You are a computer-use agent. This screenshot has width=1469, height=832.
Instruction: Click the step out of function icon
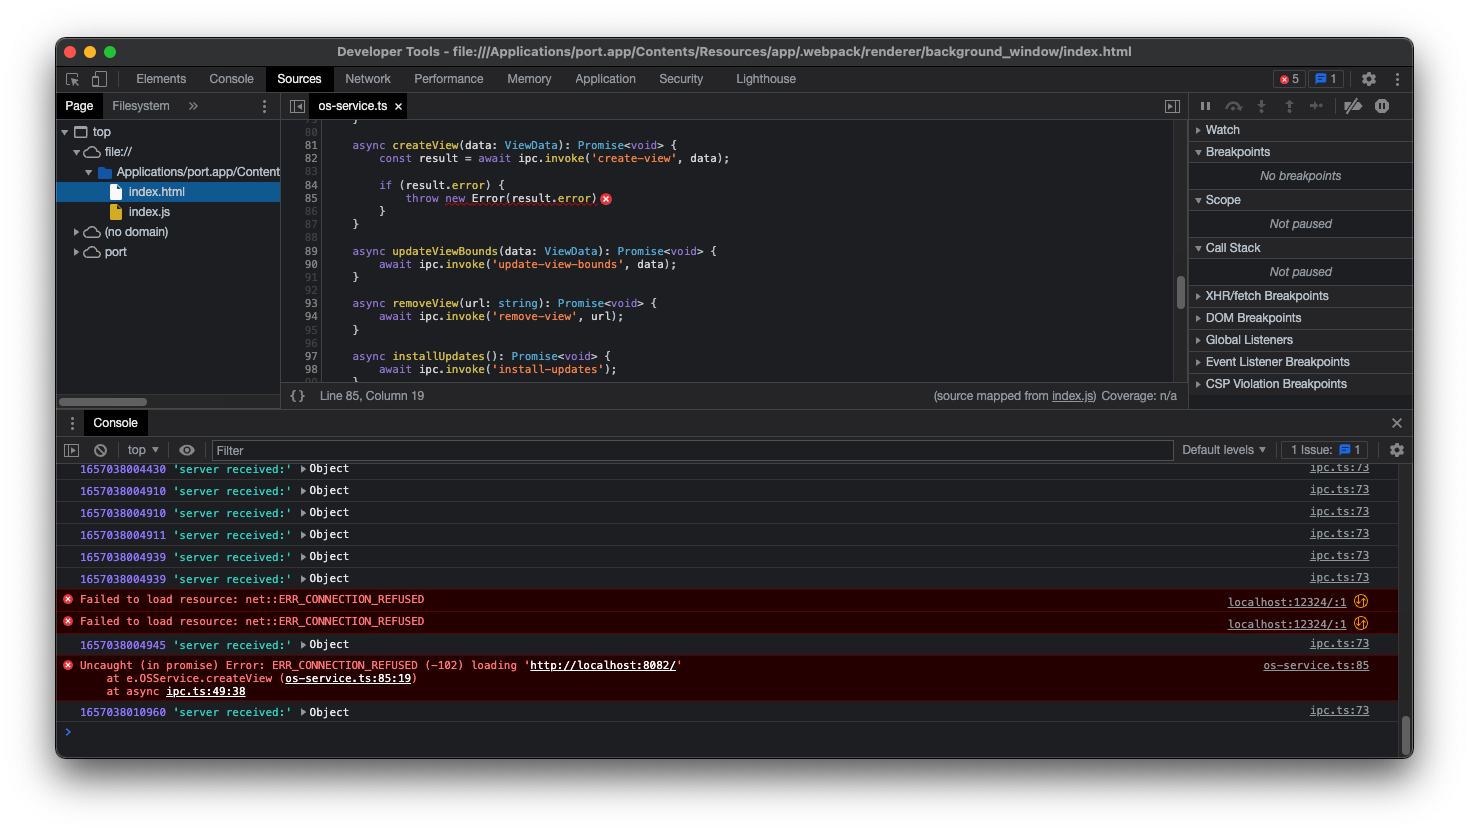1289,106
